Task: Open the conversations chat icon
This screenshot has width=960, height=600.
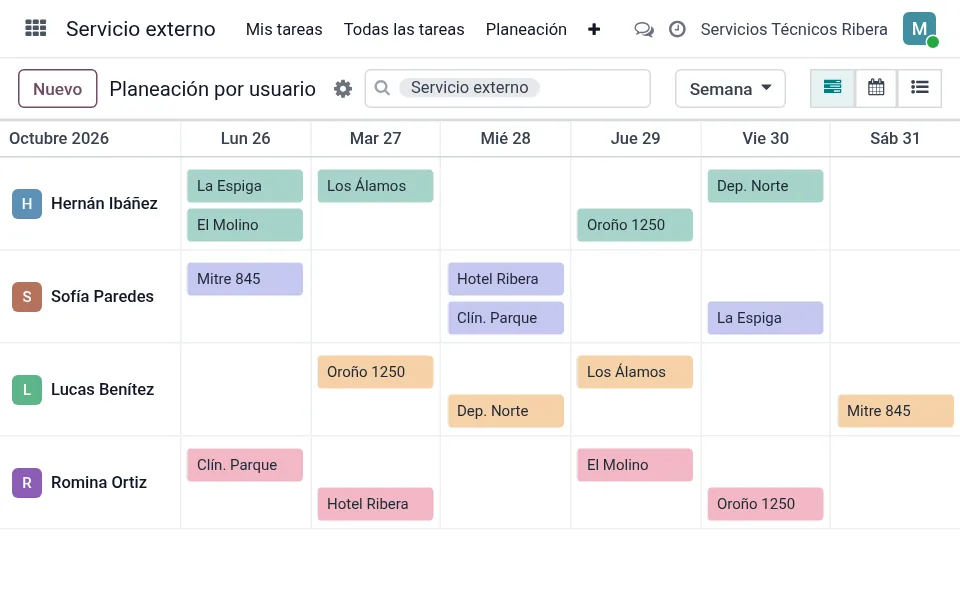Action: [643, 29]
